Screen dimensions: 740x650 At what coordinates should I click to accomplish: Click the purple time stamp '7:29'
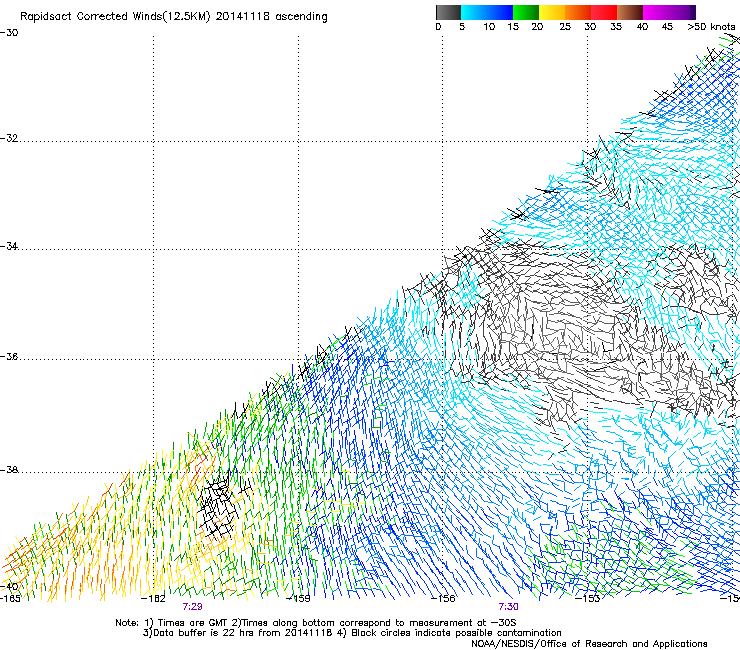[x=193, y=607]
